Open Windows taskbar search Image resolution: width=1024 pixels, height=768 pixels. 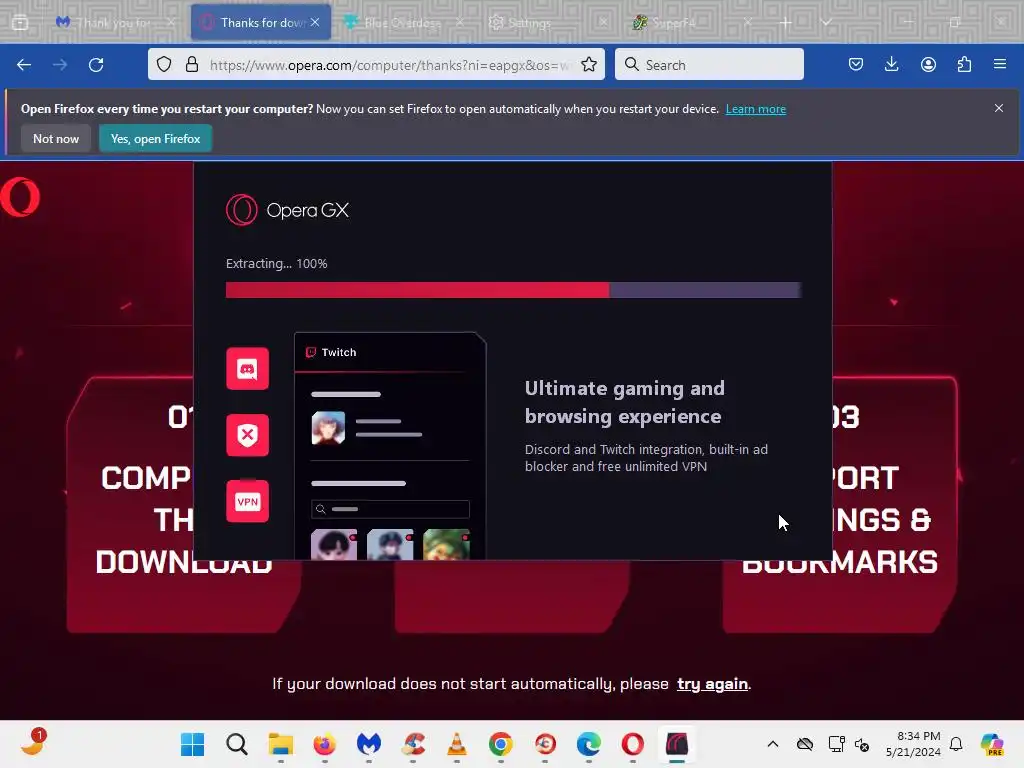236,744
